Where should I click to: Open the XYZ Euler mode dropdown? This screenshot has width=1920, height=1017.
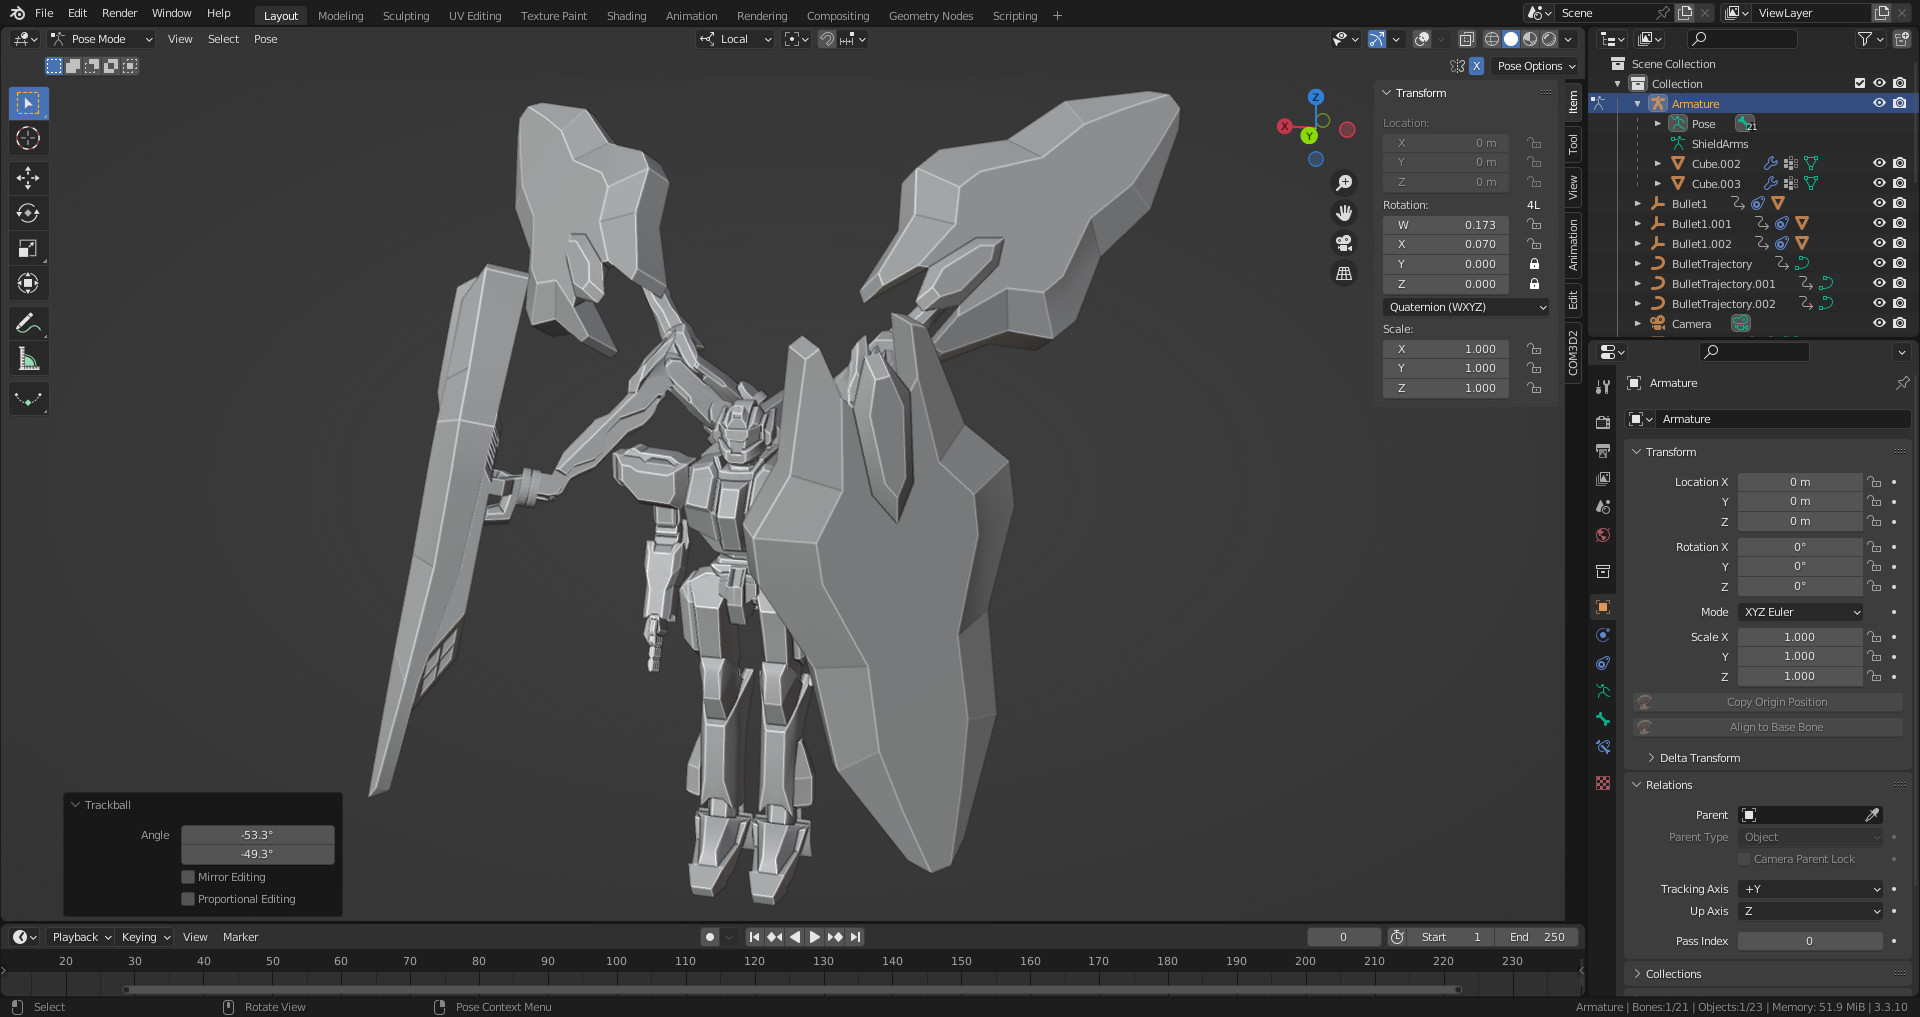1801,612
